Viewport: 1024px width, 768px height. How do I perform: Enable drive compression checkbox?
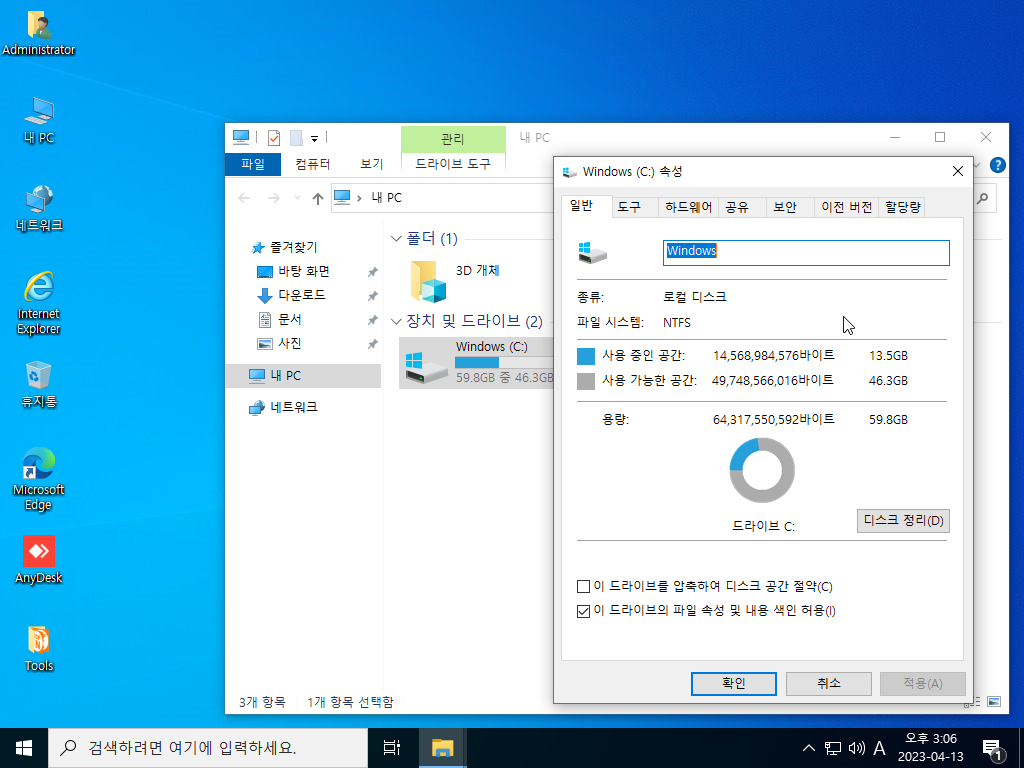584,586
